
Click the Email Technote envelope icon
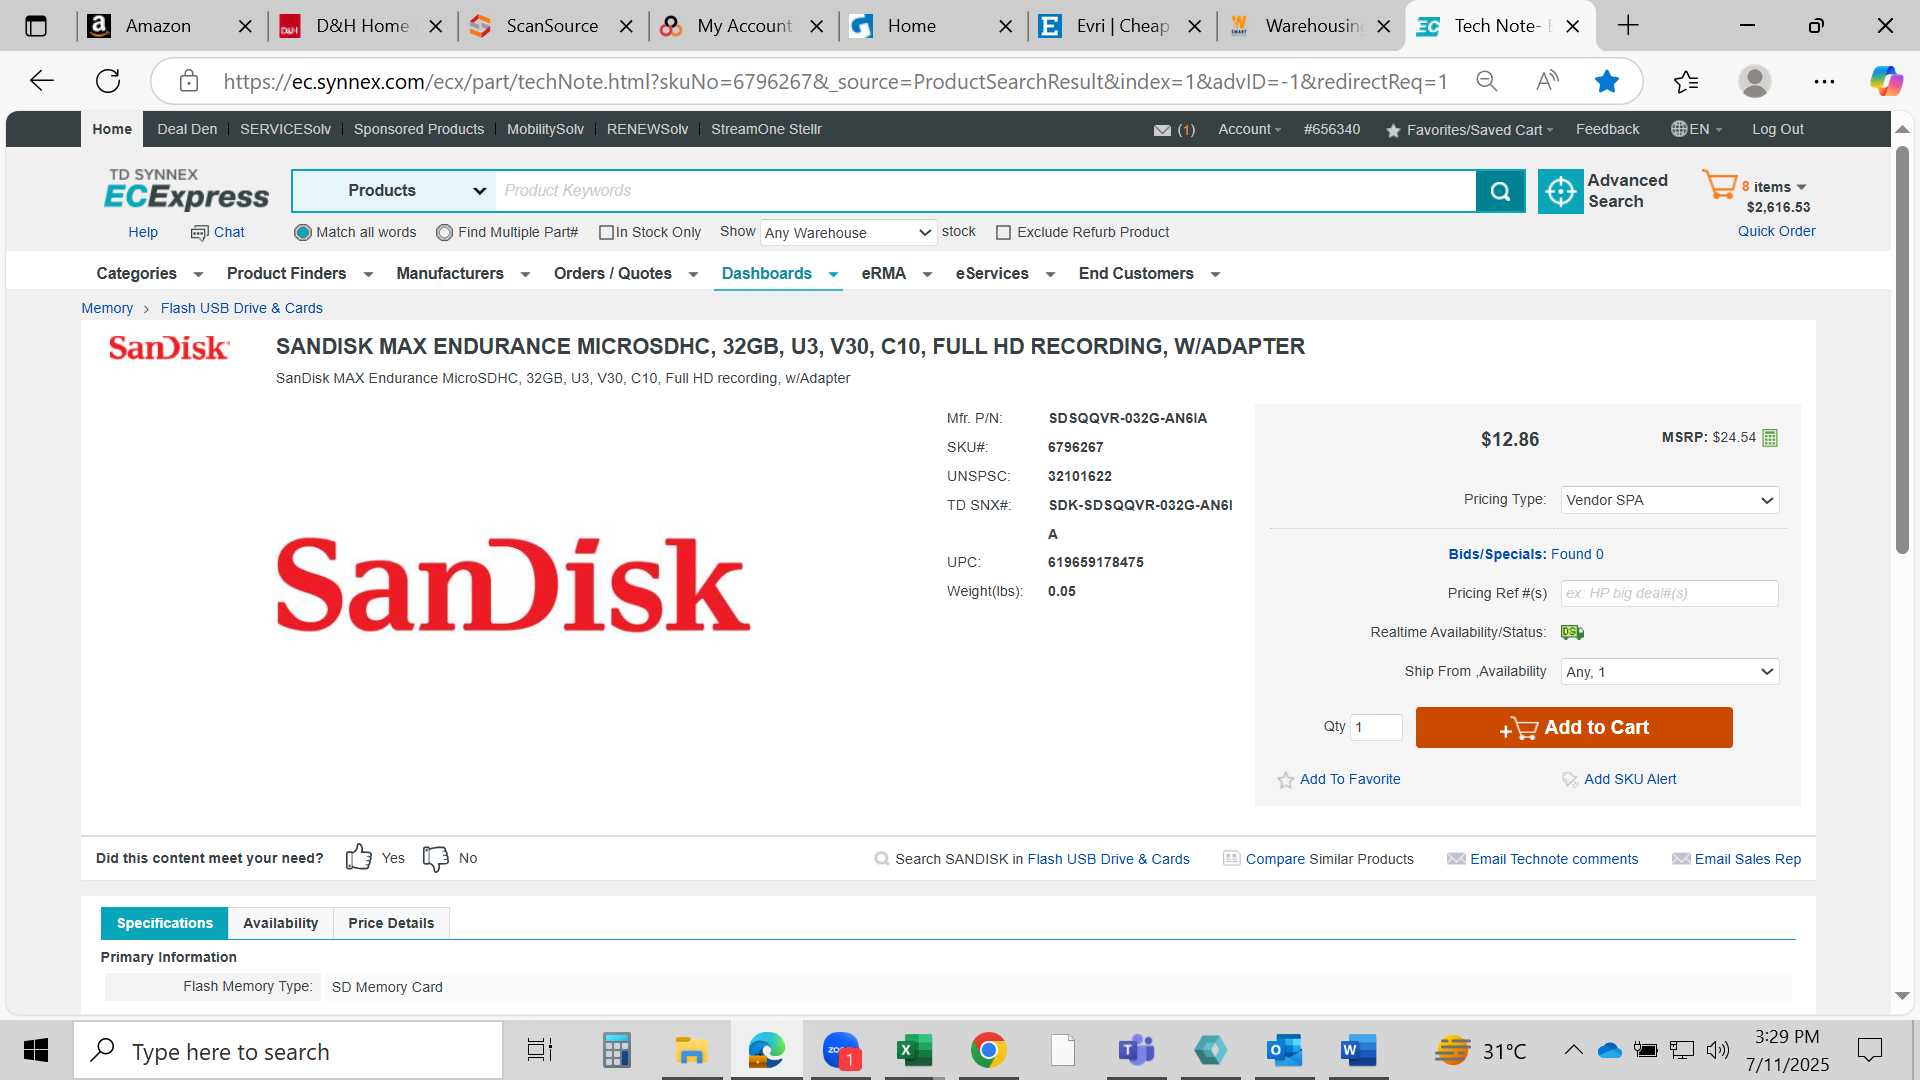(1456, 859)
